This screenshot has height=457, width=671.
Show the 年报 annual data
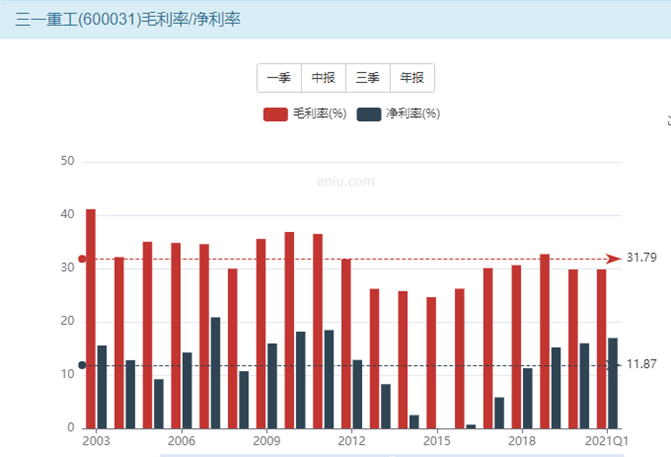pos(412,78)
